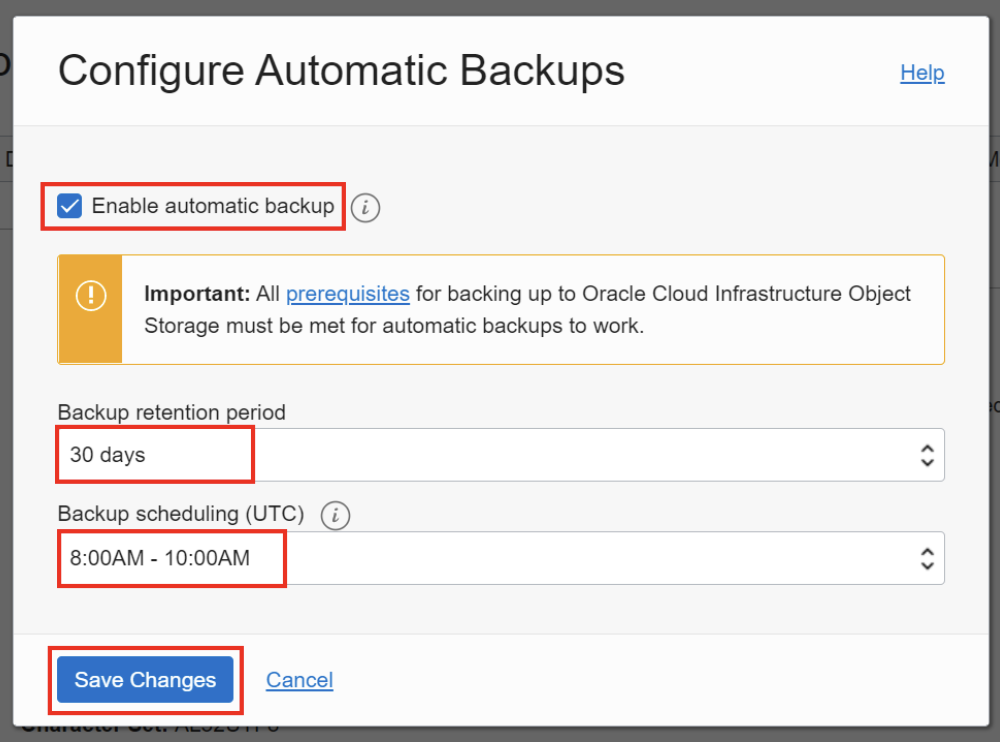Click the dialog footer area right of Cancel

pos(650,680)
